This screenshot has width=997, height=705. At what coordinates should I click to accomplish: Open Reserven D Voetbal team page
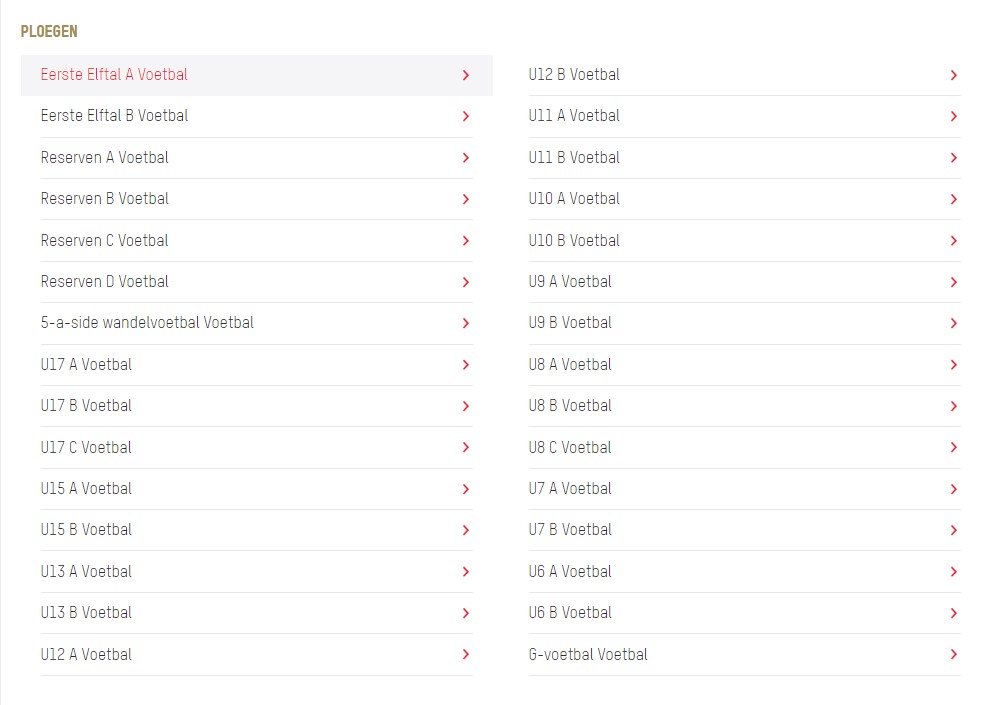(x=256, y=282)
